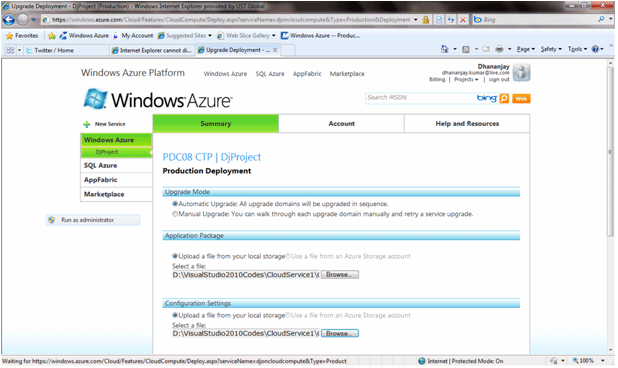Click the address bar URL field
The image size is (618, 368).
coord(231,19)
